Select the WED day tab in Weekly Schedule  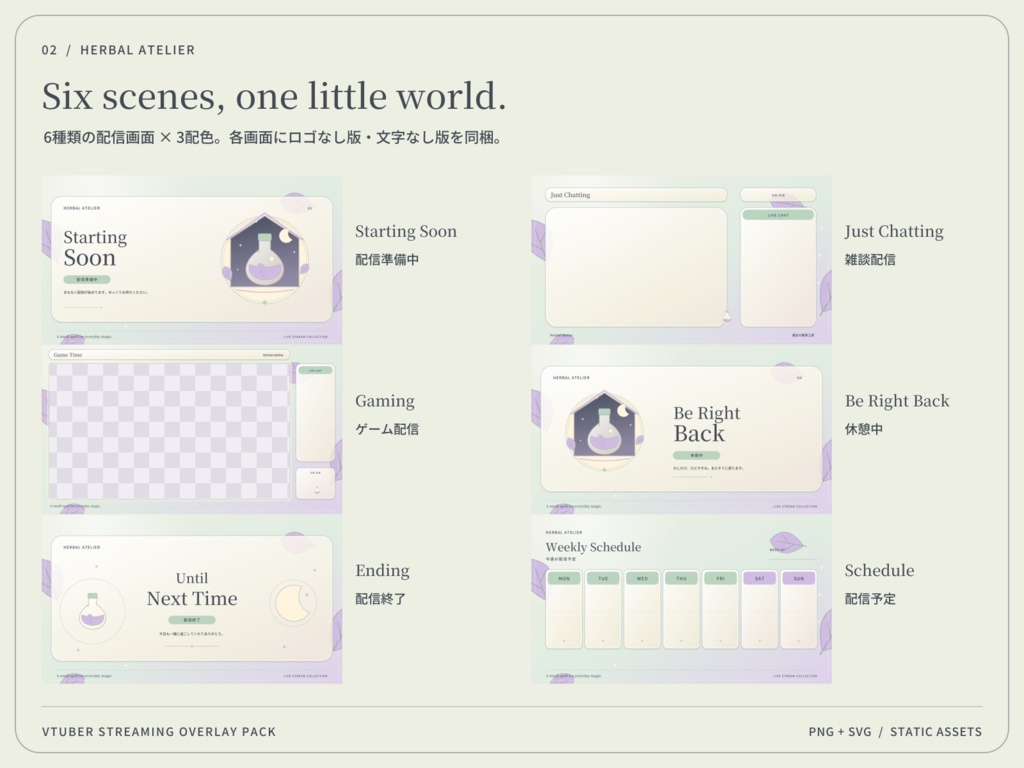tap(642, 578)
